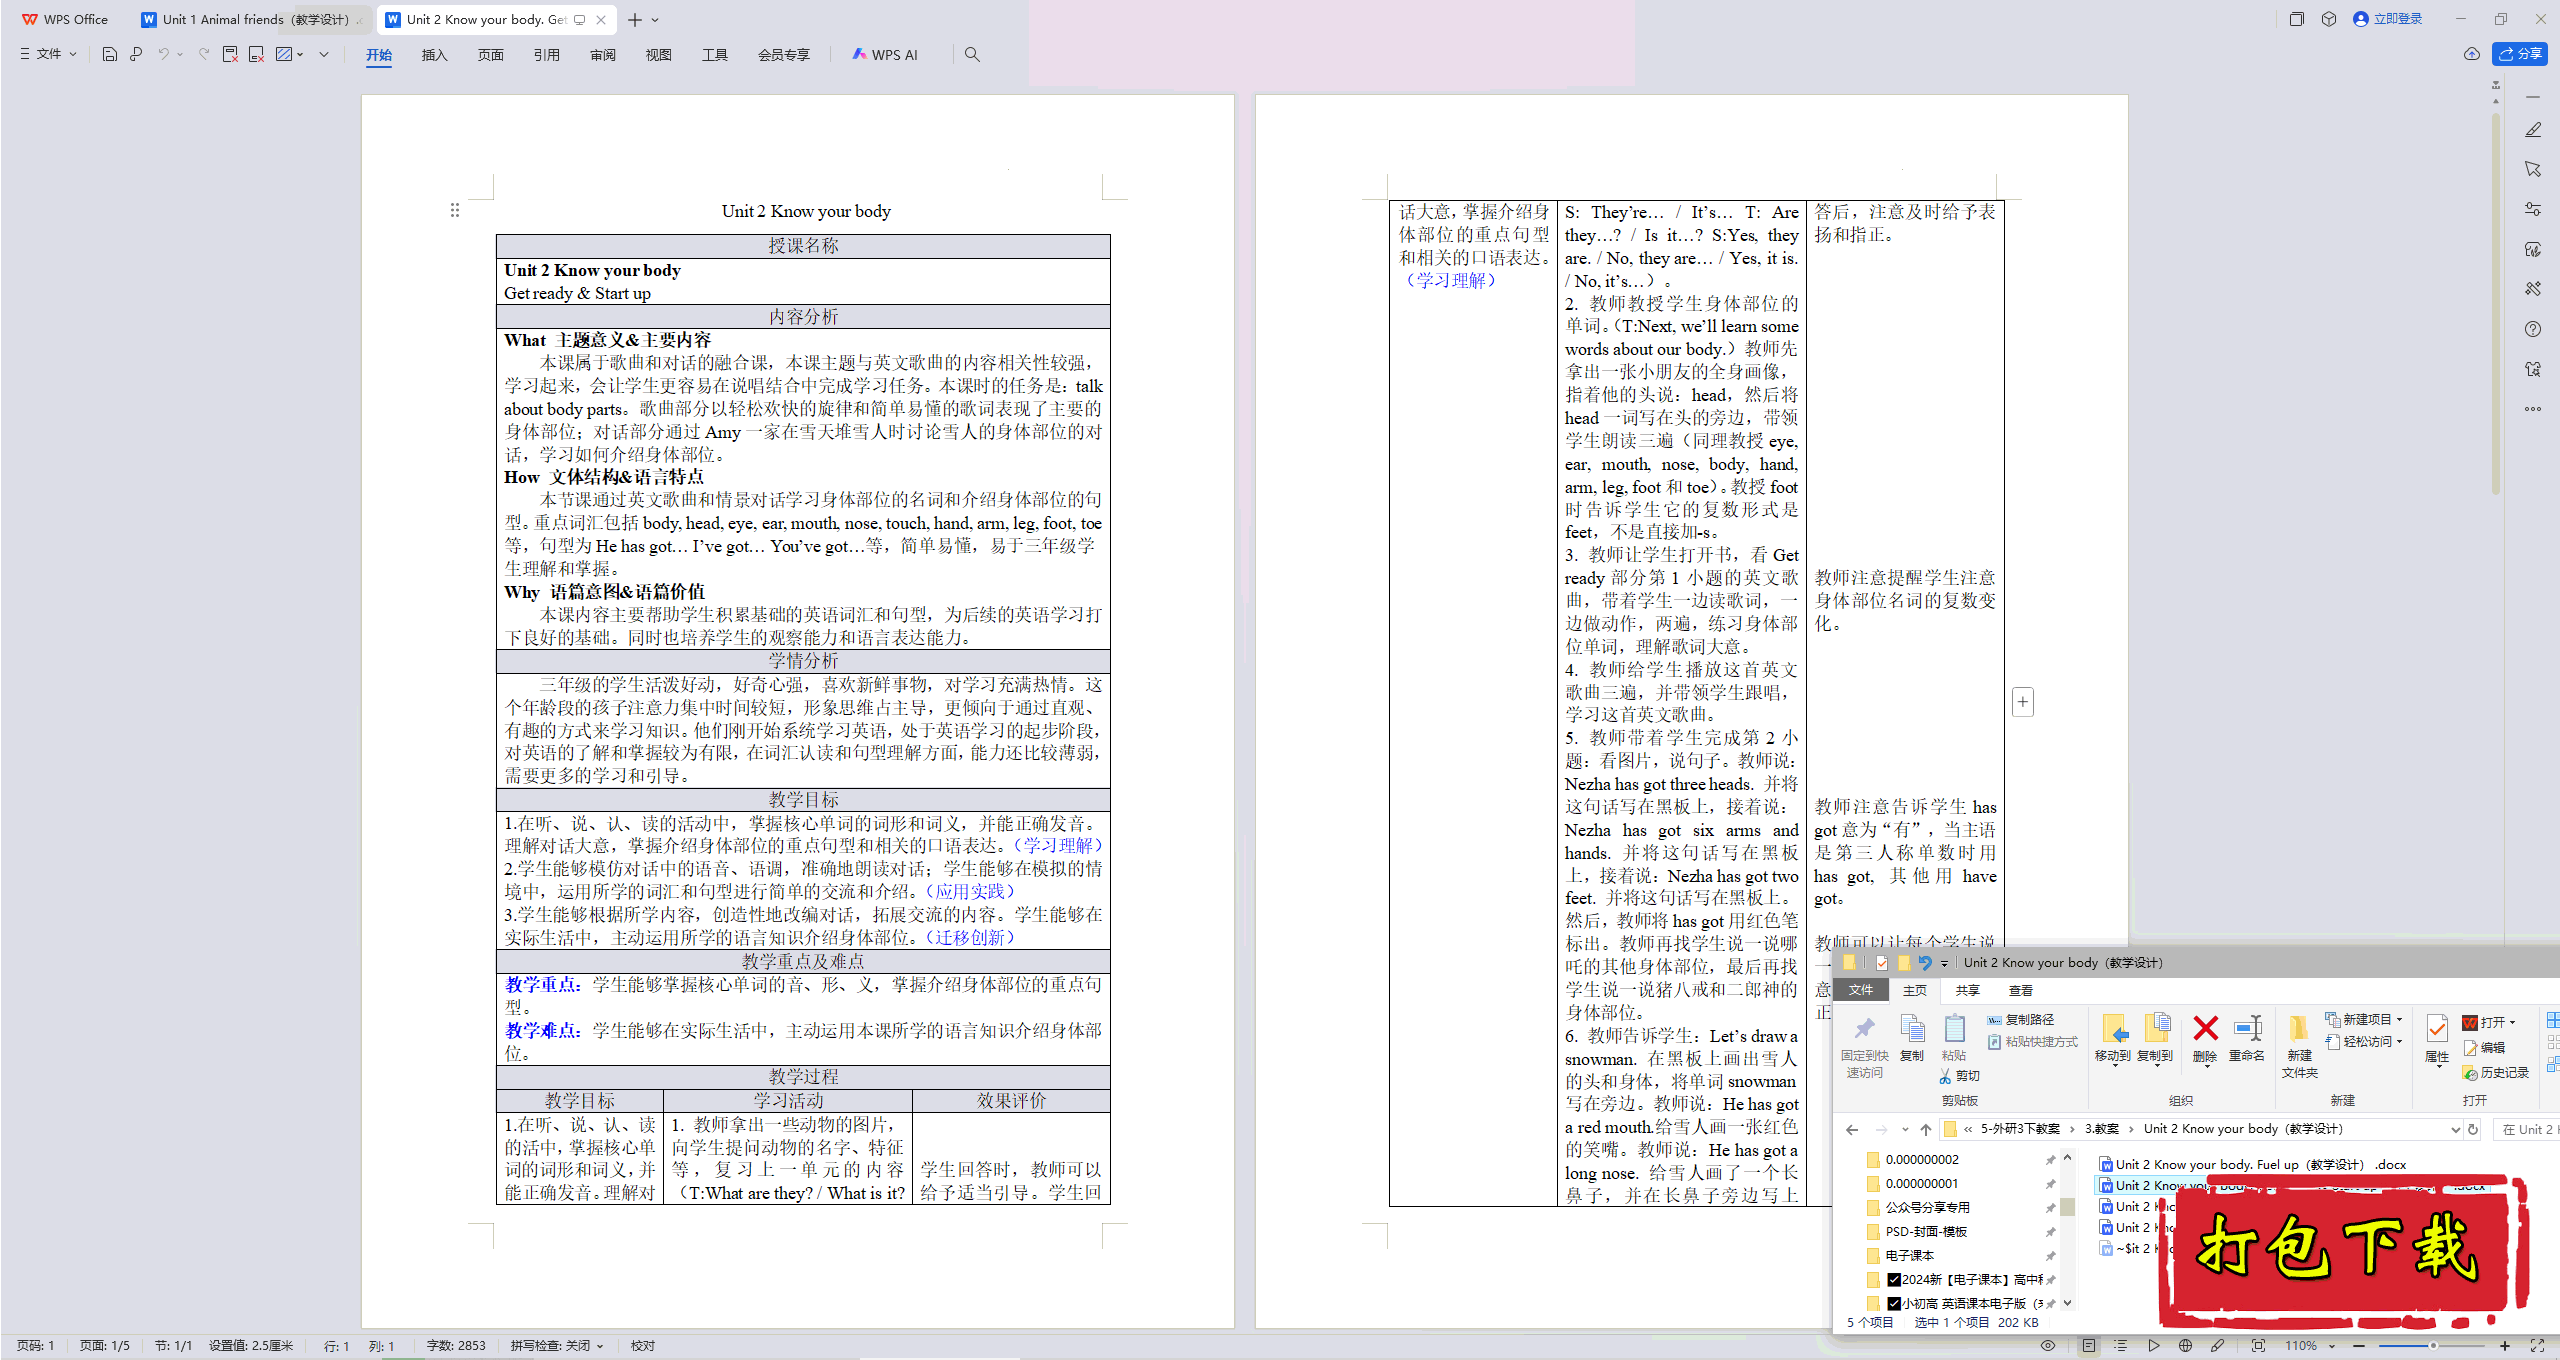2560x1360 pixels.
Task: Open the 审阅 (Review) ribbon tab
Action: pyautogui.click(x=602, y=55)
